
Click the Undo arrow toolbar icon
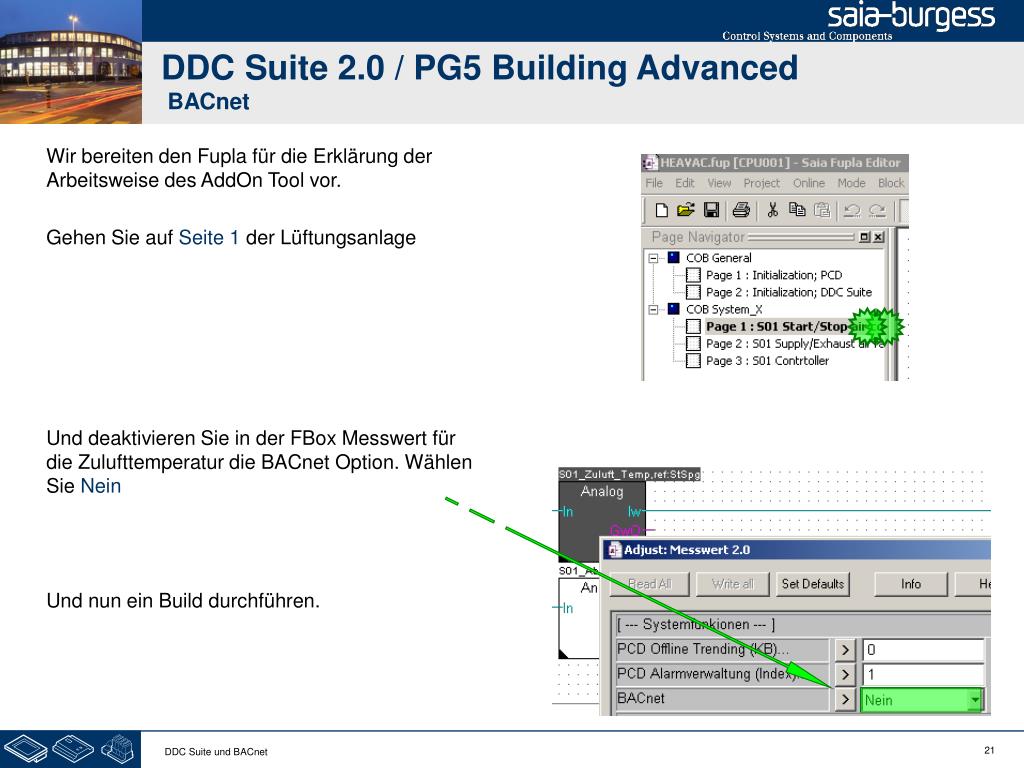click(x=852, y=210)
